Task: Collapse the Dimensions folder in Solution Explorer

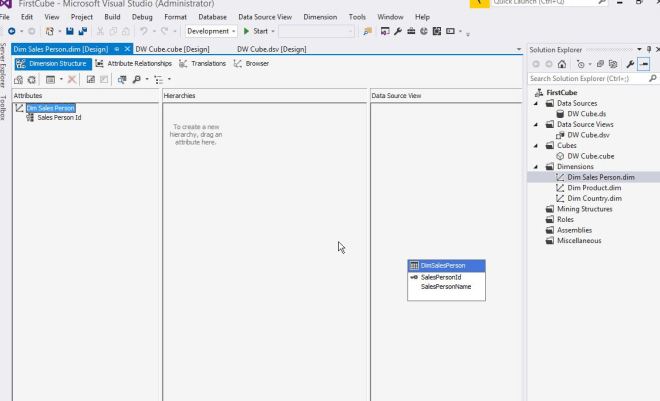Action: (x=536, y=166)
